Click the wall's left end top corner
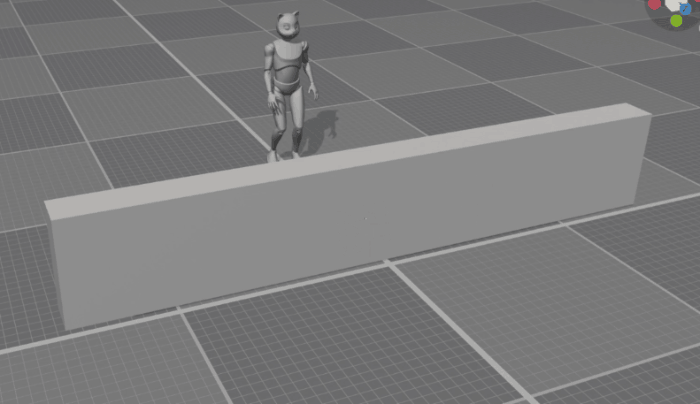This screenshot has width=700, height=404. (x=46, y=204)
